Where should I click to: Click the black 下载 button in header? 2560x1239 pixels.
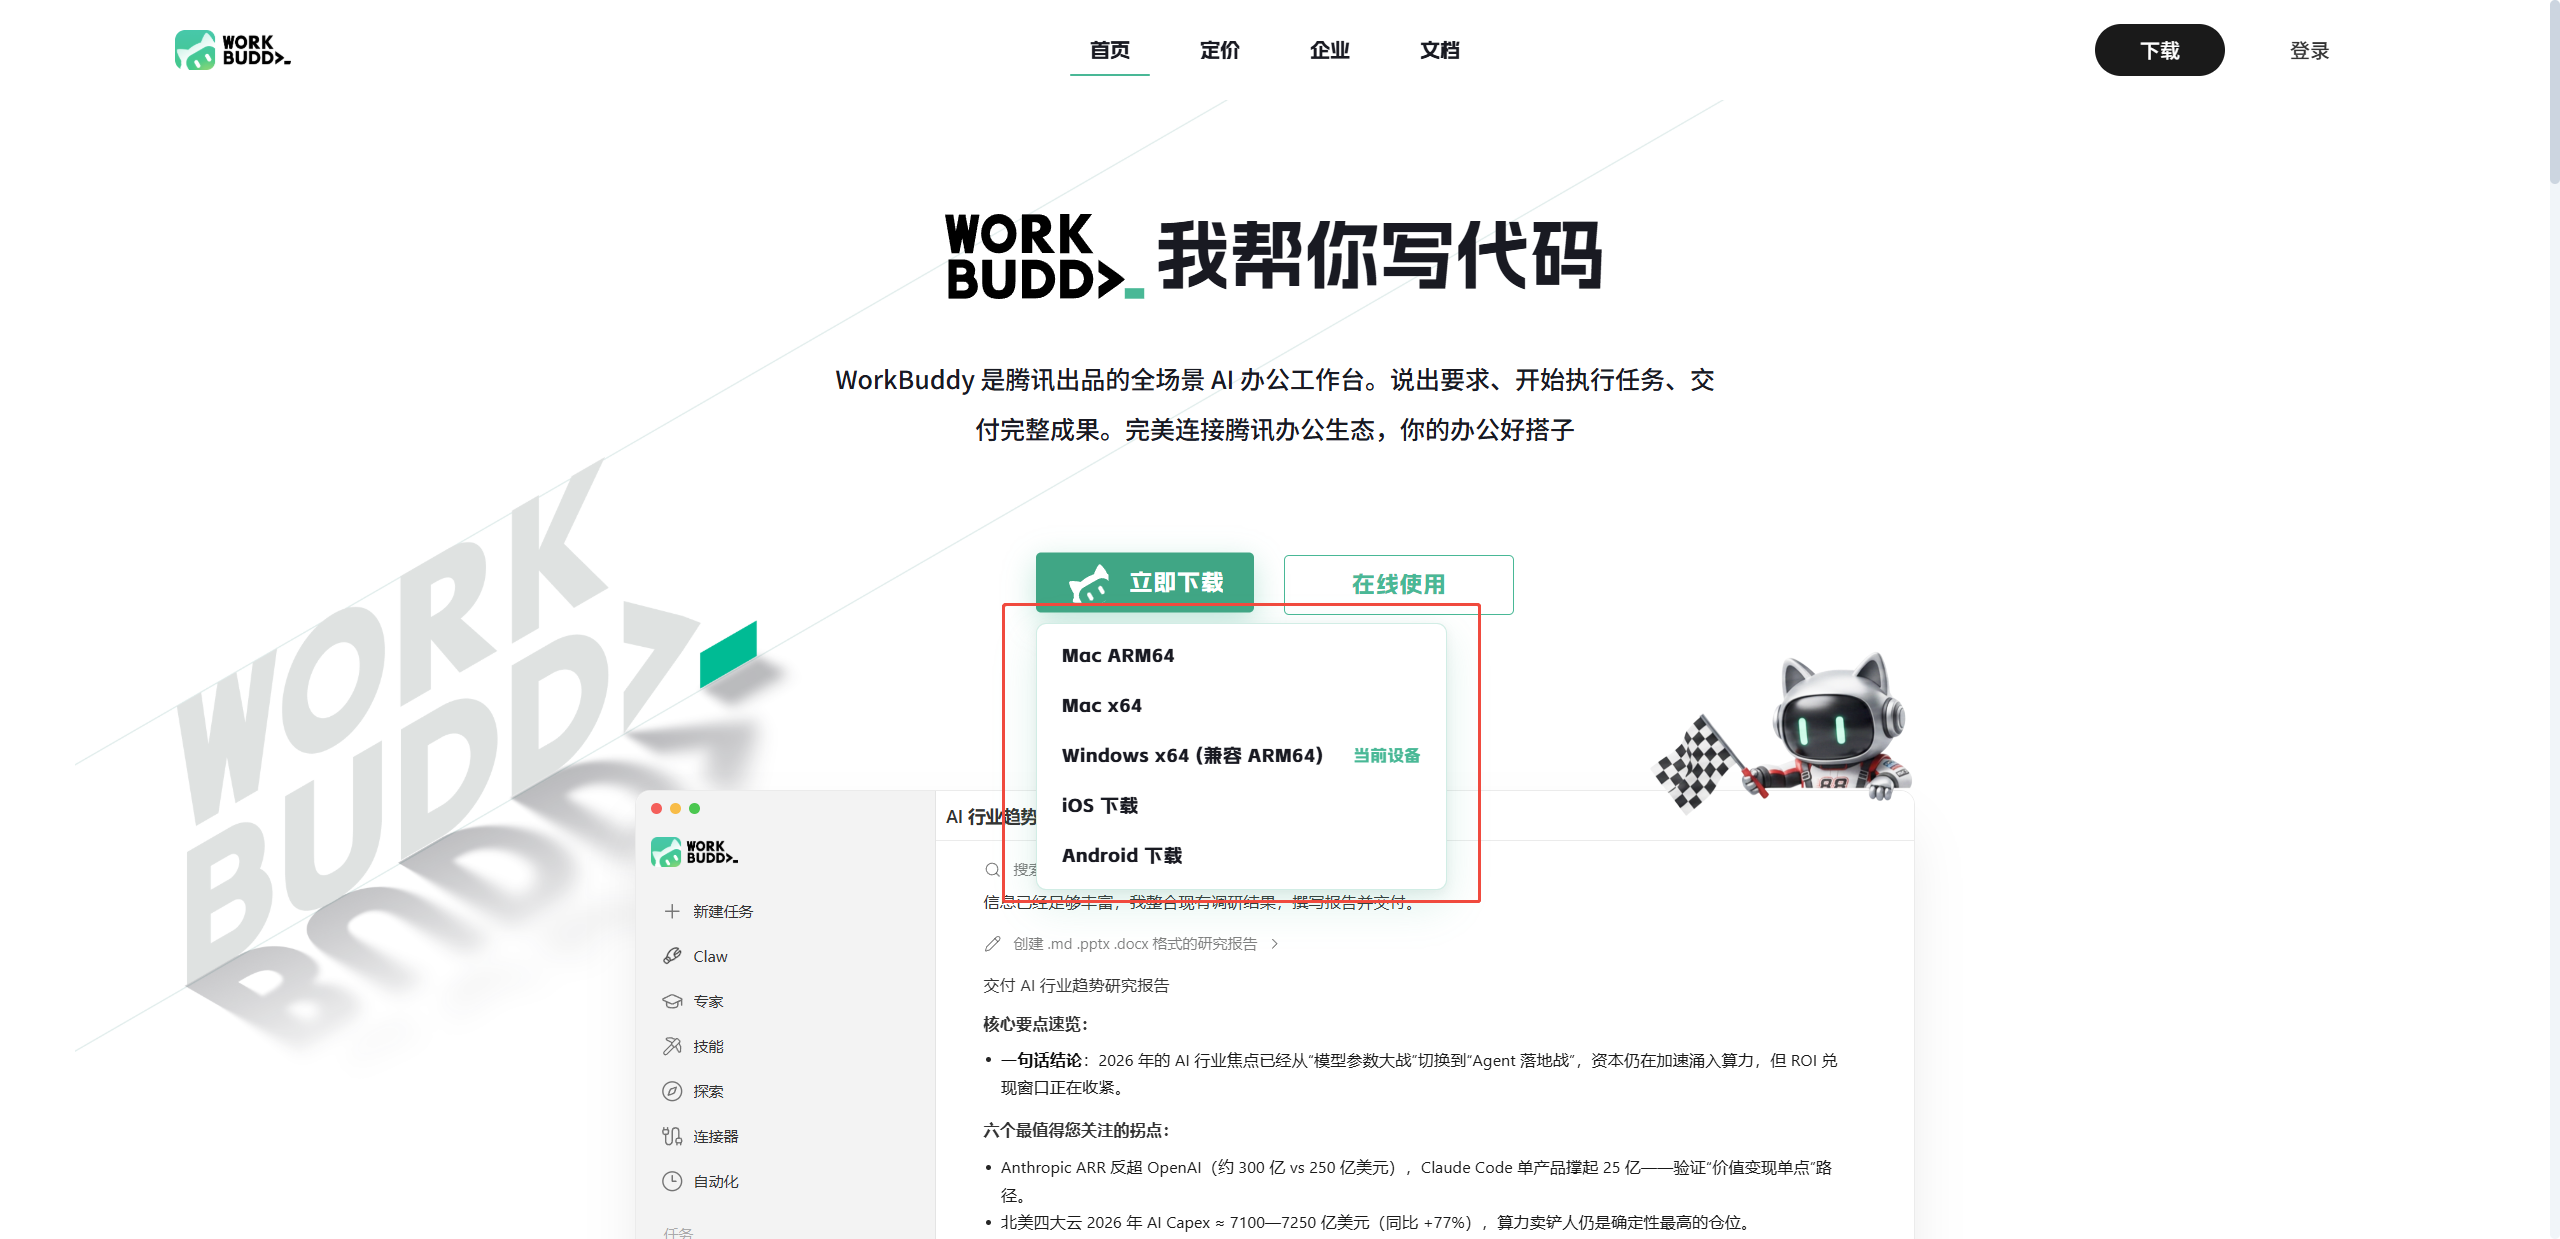point(2159,50)
